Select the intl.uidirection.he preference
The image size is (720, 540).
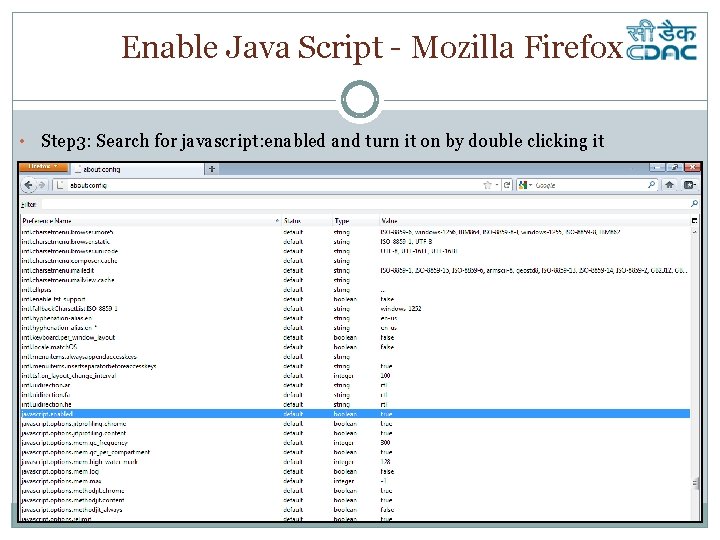pyautogui.click(x=355, y=405)
